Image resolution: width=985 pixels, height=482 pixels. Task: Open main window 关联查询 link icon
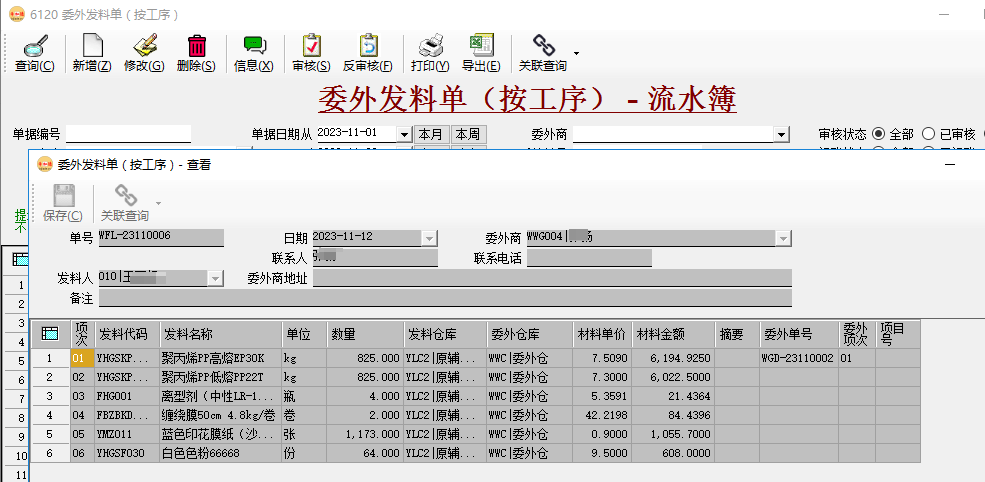point(543,53)
